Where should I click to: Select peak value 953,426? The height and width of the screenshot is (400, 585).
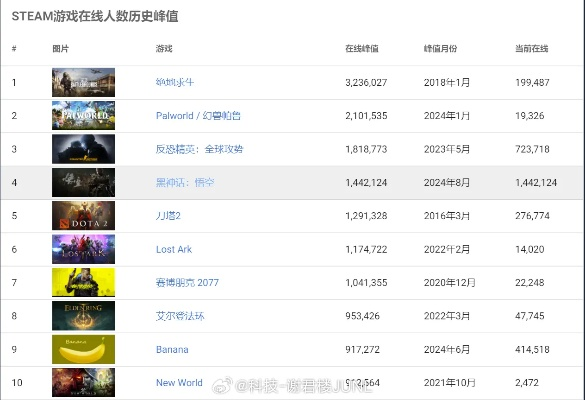click(x=363, y=316)
